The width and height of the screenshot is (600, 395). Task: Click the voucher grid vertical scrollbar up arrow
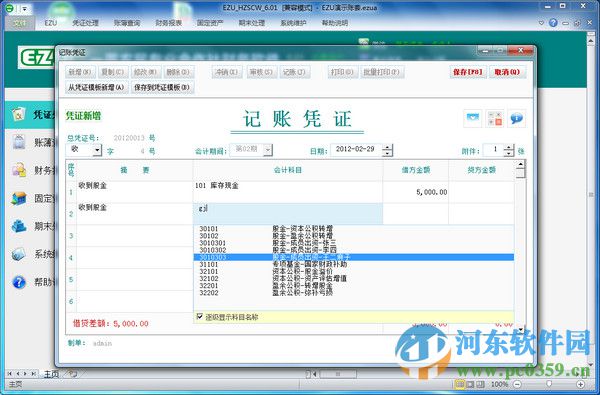pyautogui.click(x=520, y=165)
